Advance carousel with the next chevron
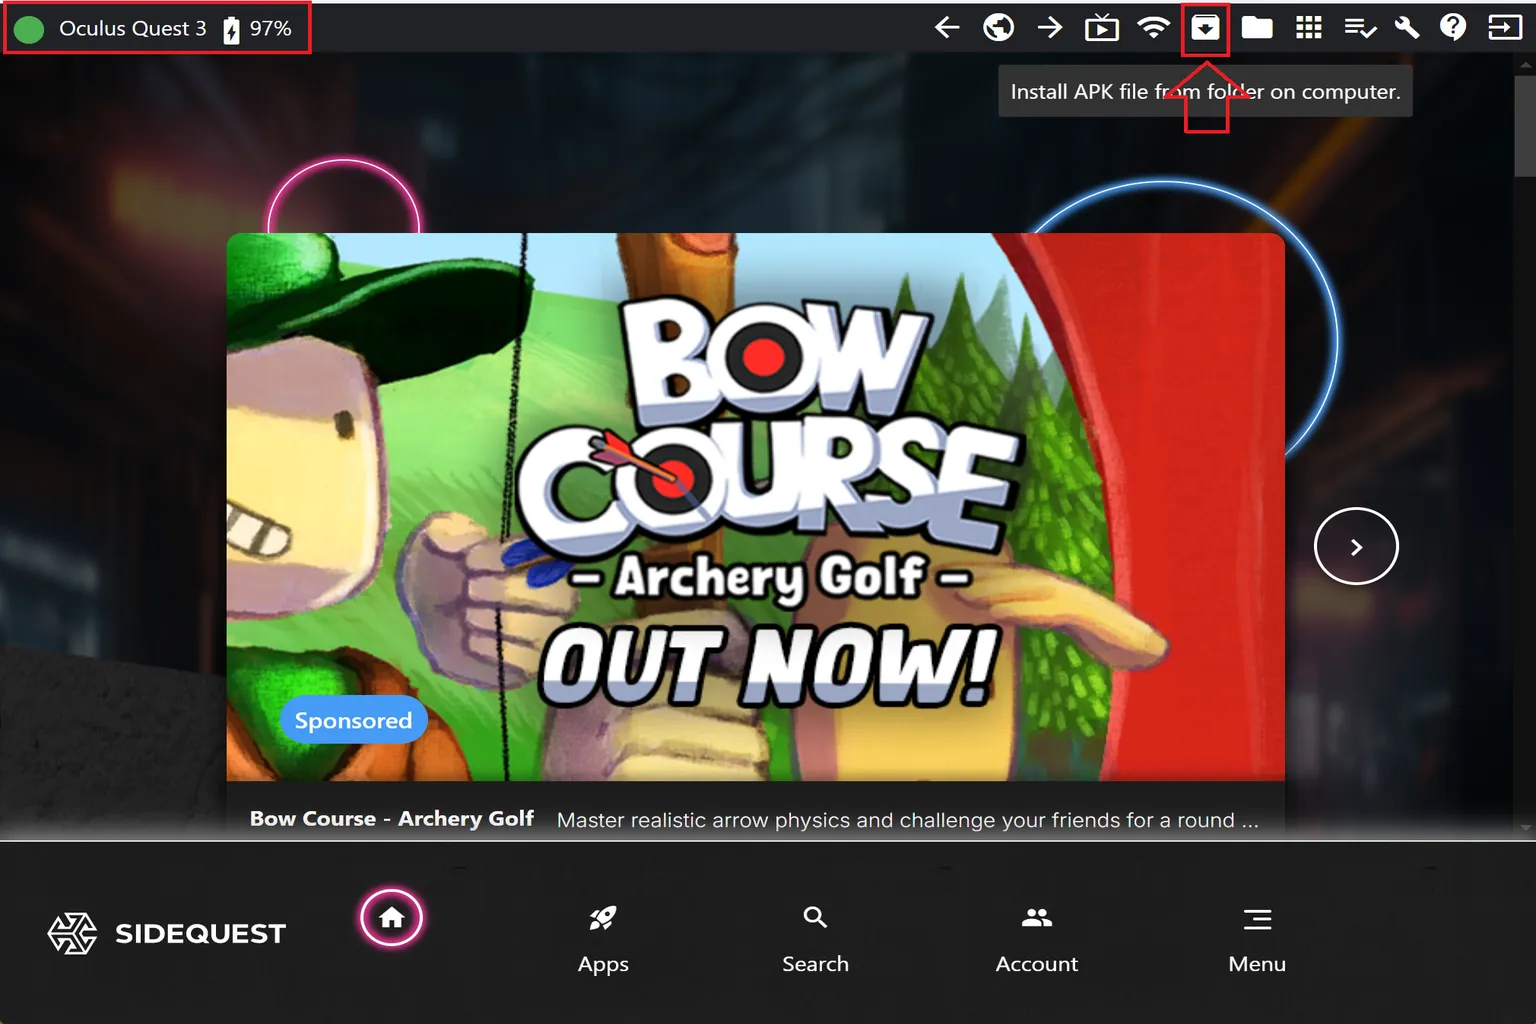 pos(1355,547)
